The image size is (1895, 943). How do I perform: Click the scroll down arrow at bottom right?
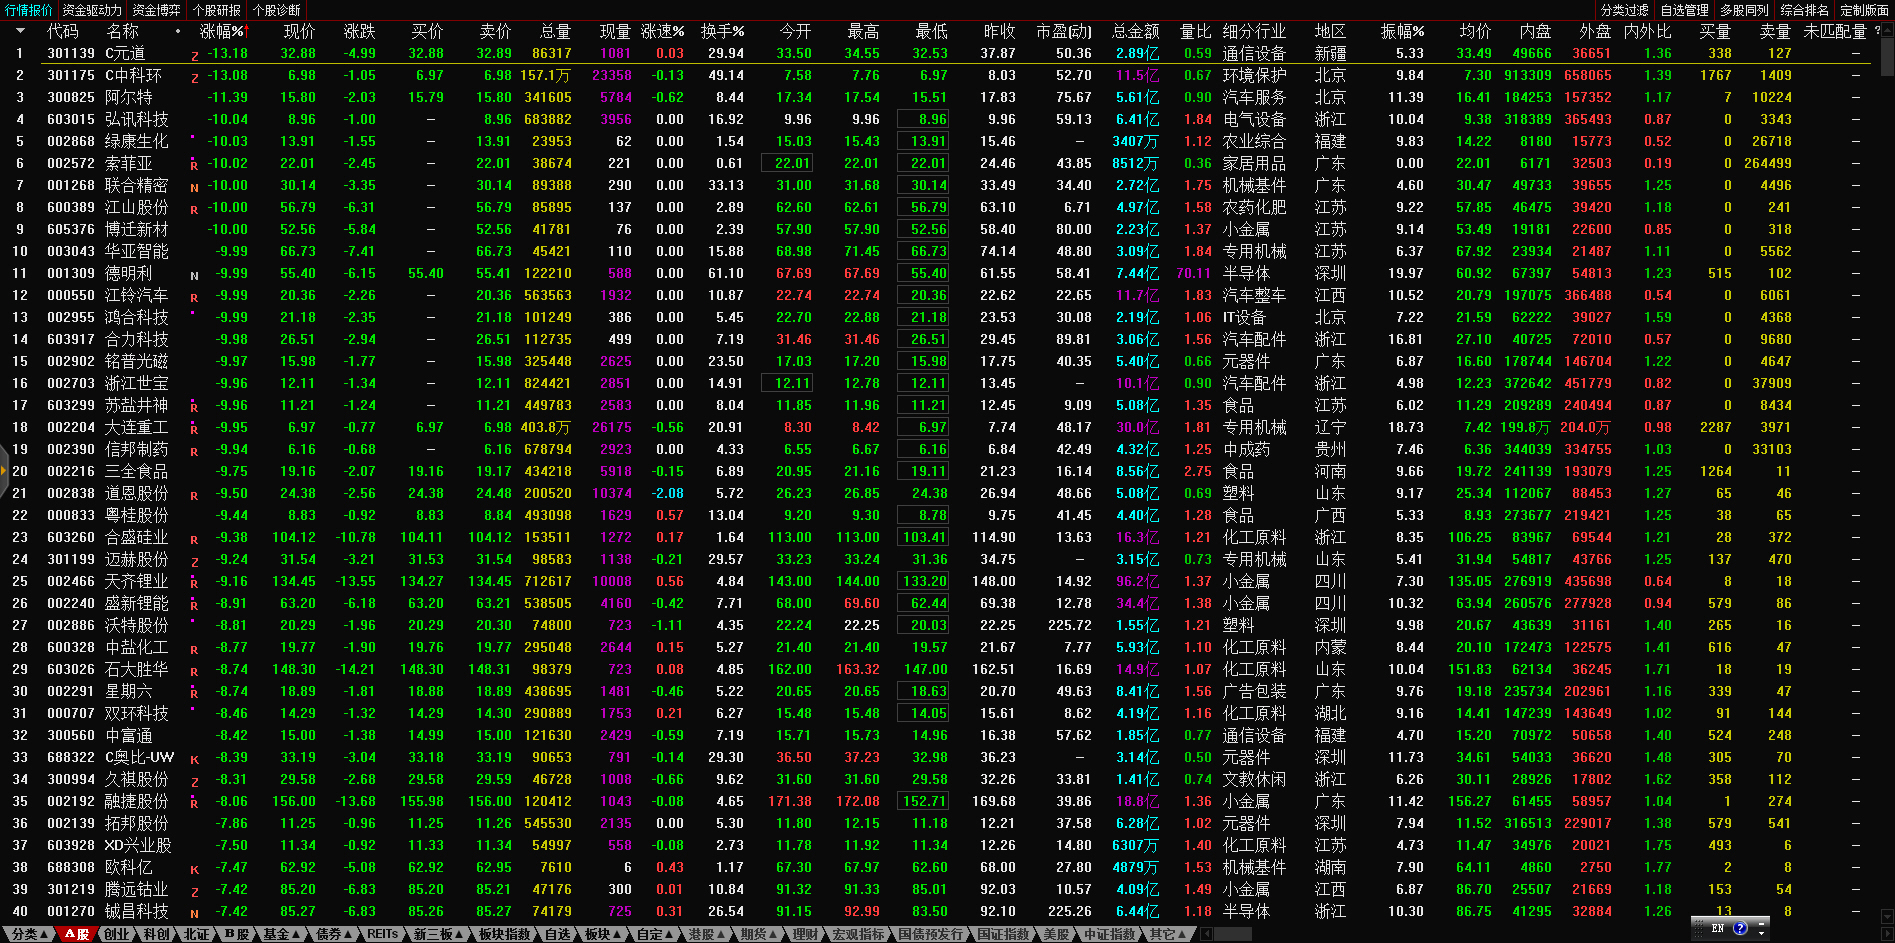tap(1887, 918)
